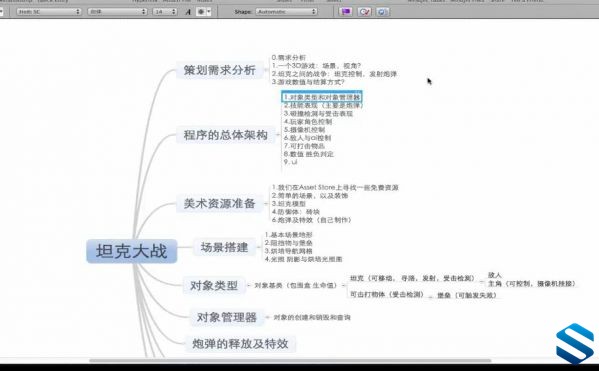Collapse the 场景搭建 branch
This screenshot has height=371, width=599.
259,247
